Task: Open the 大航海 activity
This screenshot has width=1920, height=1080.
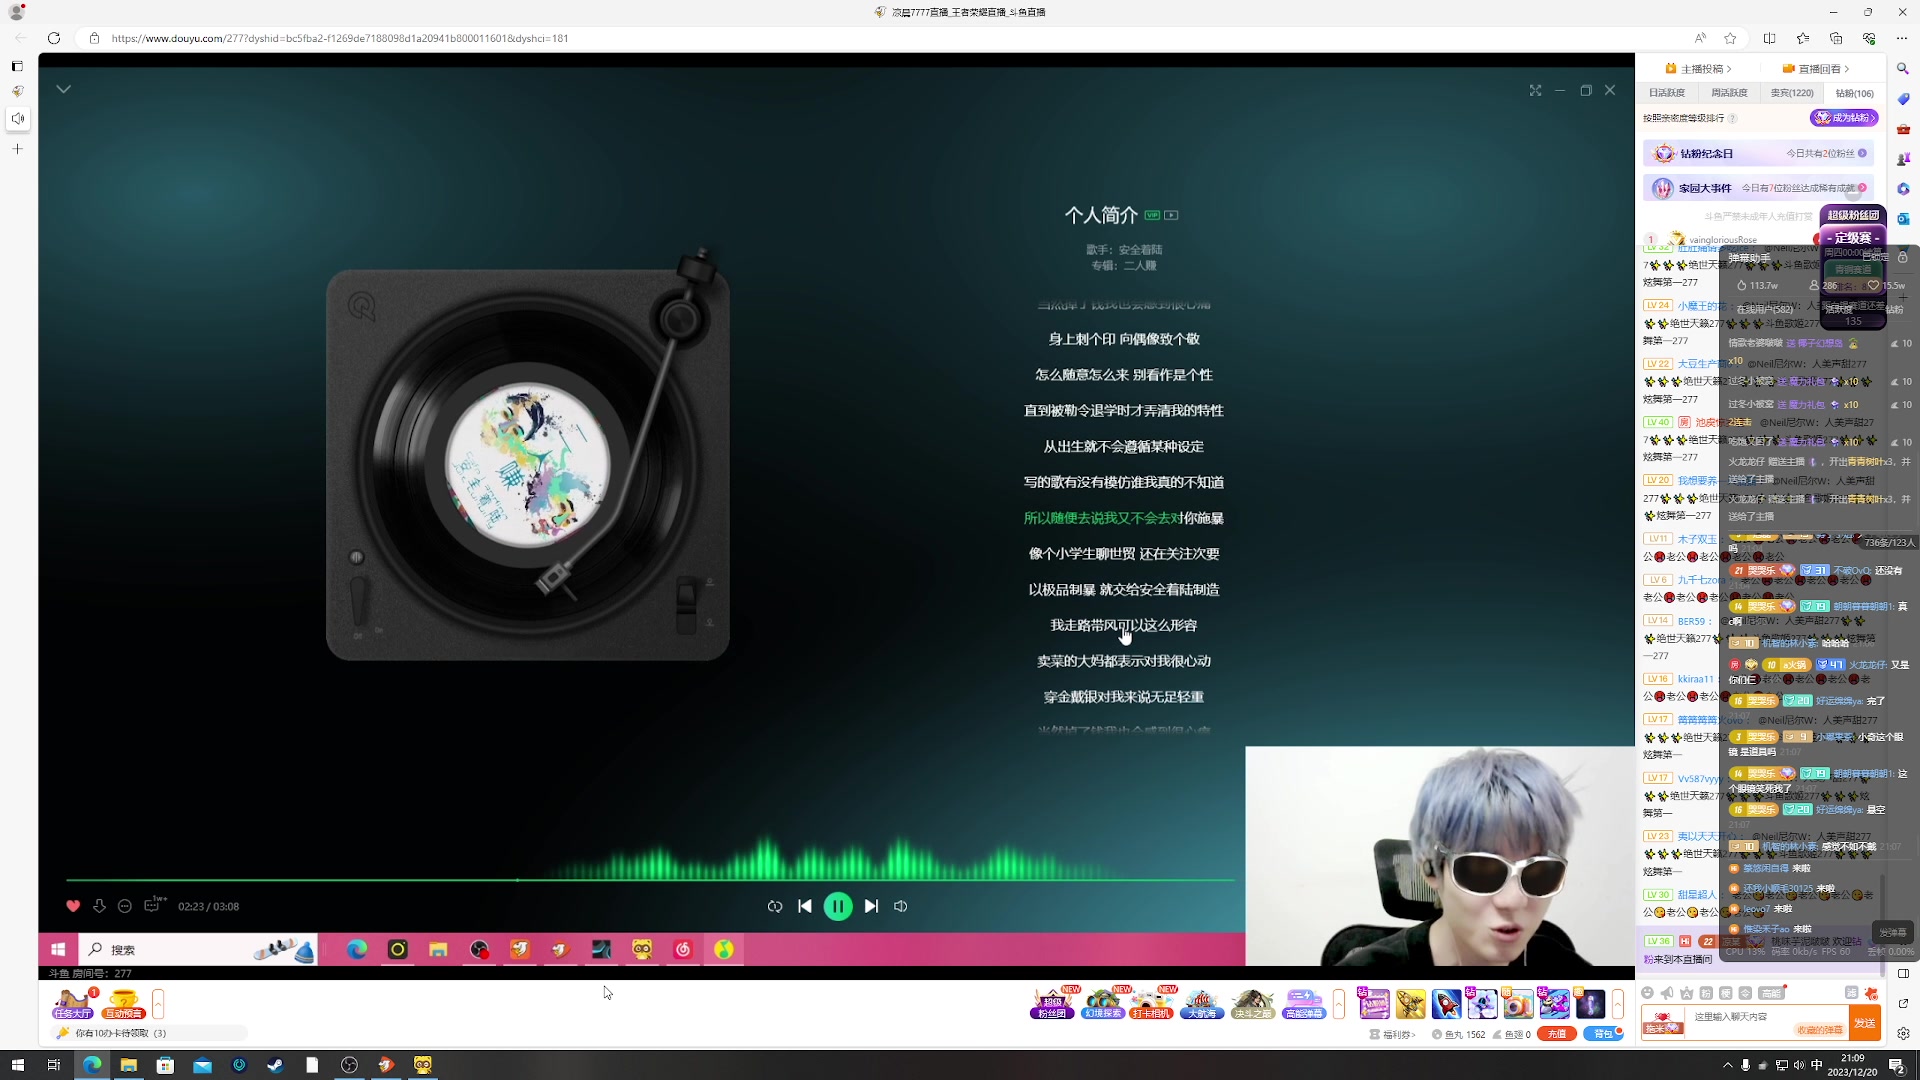Action: 1202,1003
